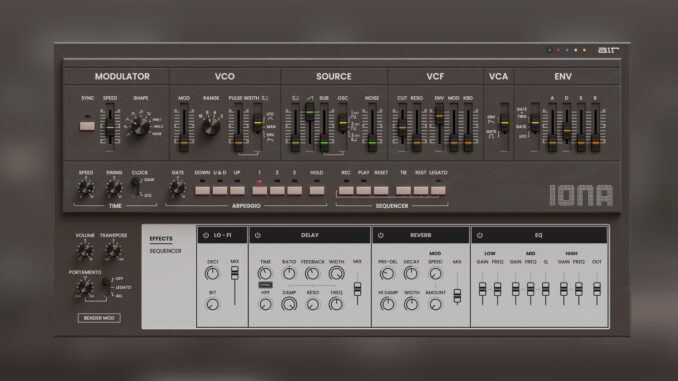This screenshot has height=381, width=678.
Task: Click the Reverb DECAY knob
Action: tap(411, 273)
